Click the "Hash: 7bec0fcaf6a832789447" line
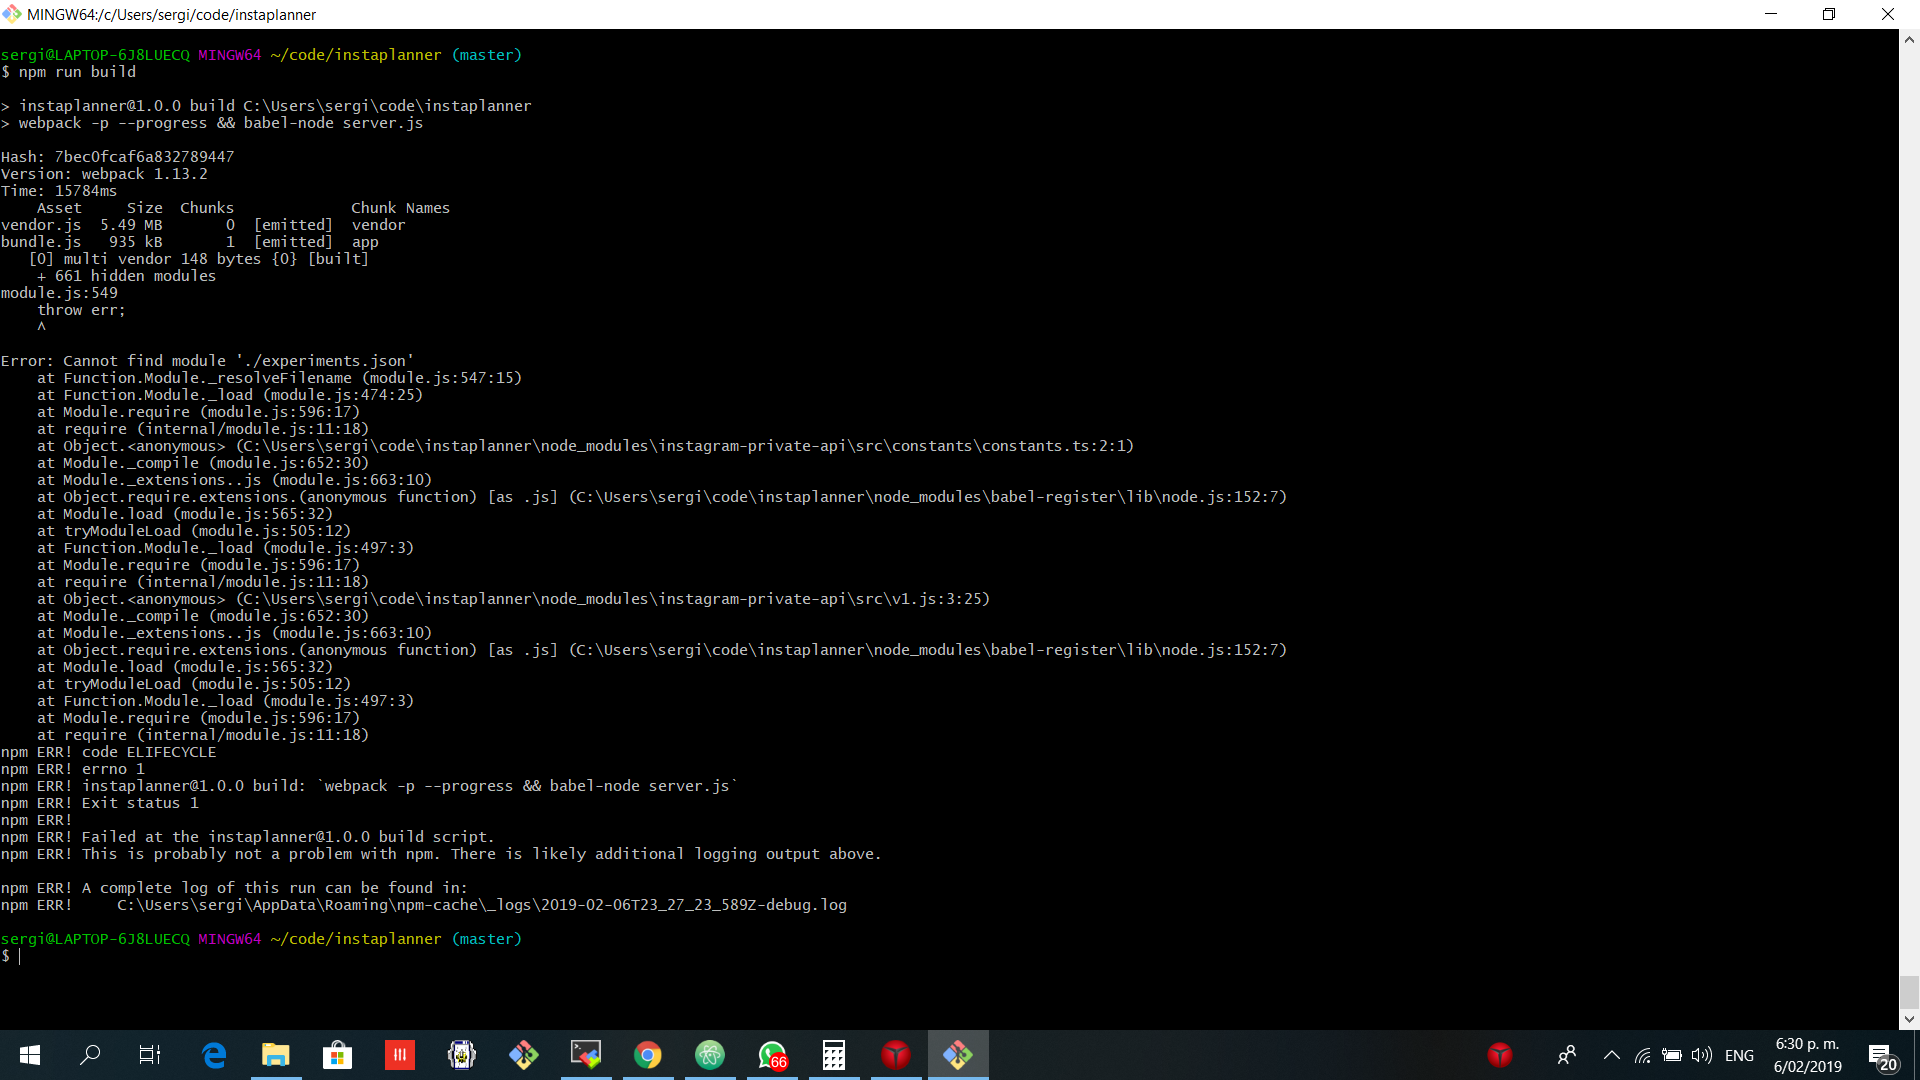Viewport: 1920px width, 1080px height. point(117,157)
